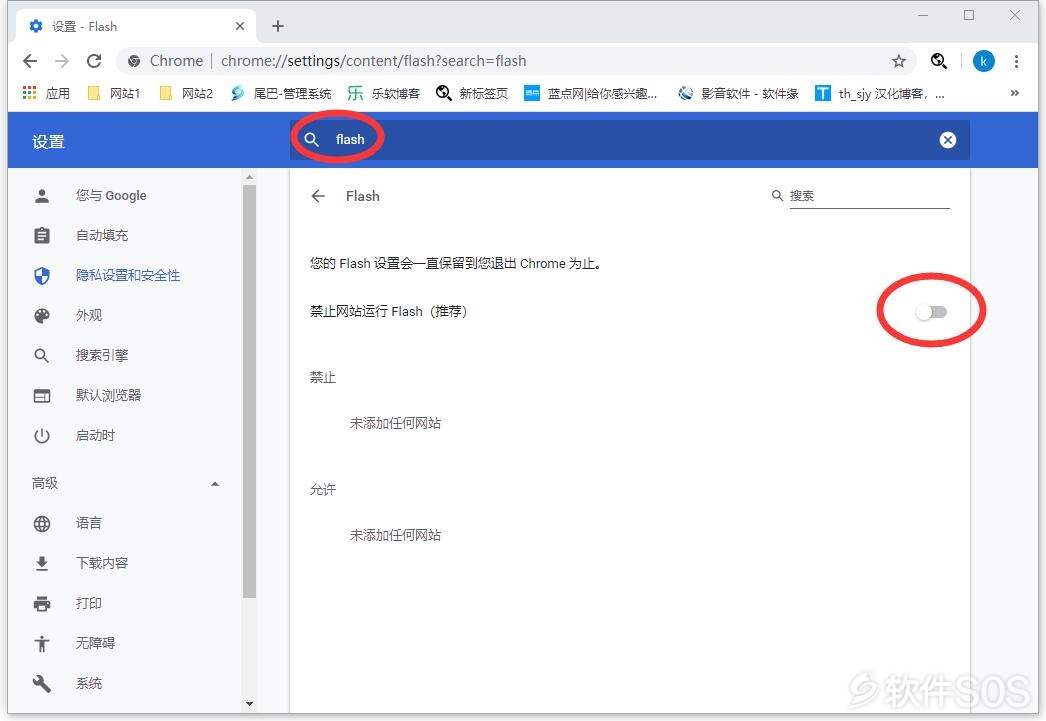
Task: Click the 设置 header title
Action: (x=48, y=142)
